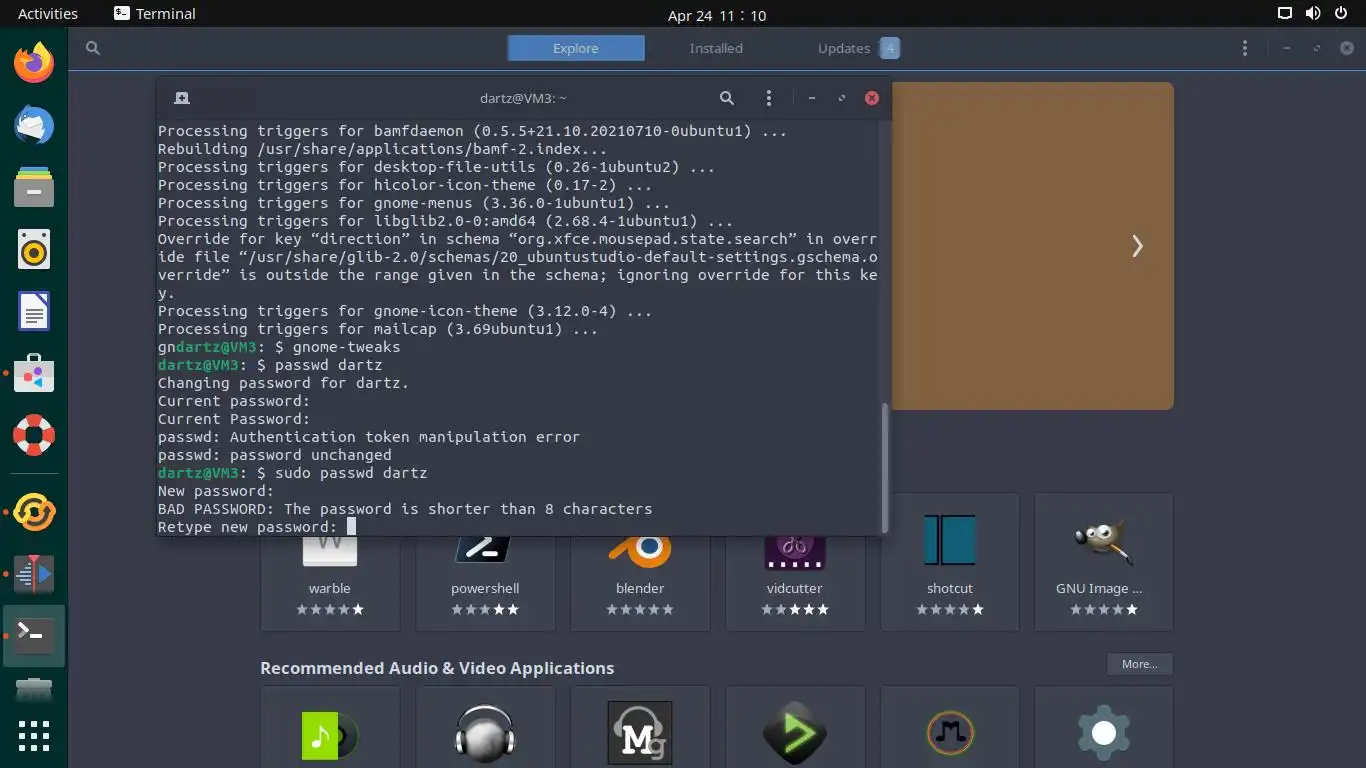
Task: Open the power menu in top bar
Action: (x=1341, y=14)
